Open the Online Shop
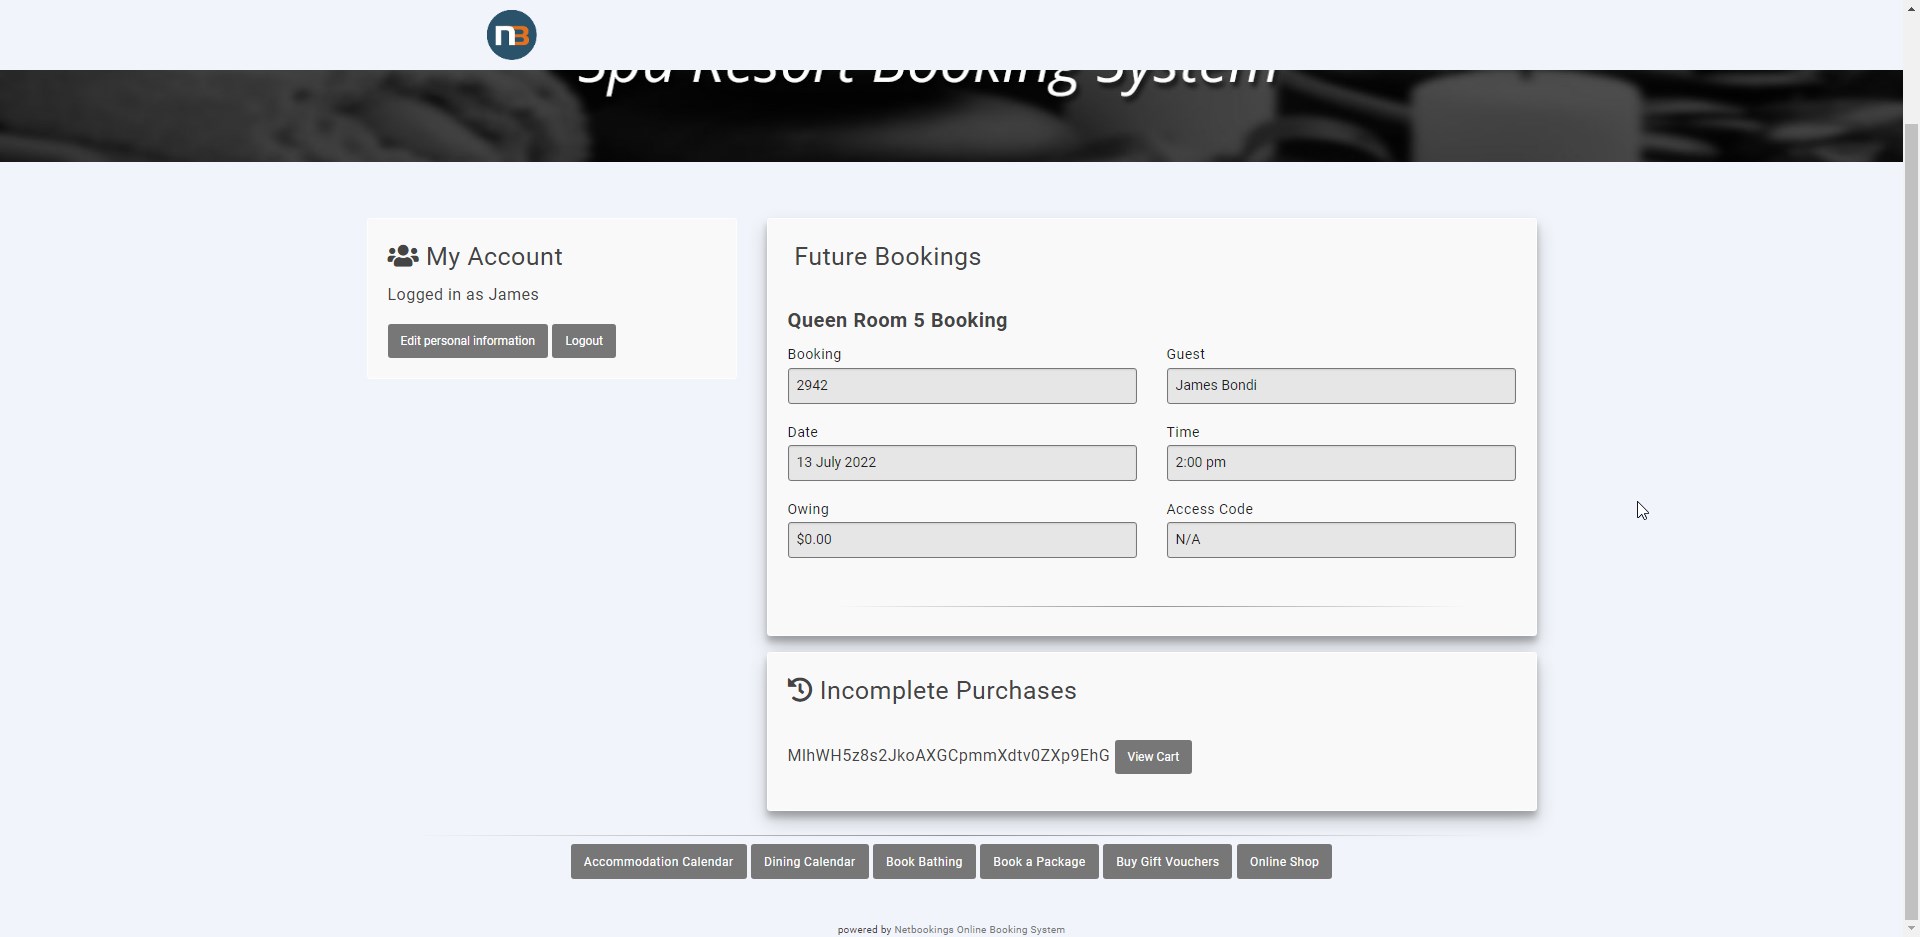The image size is (1920, 937). [1283, 861]
